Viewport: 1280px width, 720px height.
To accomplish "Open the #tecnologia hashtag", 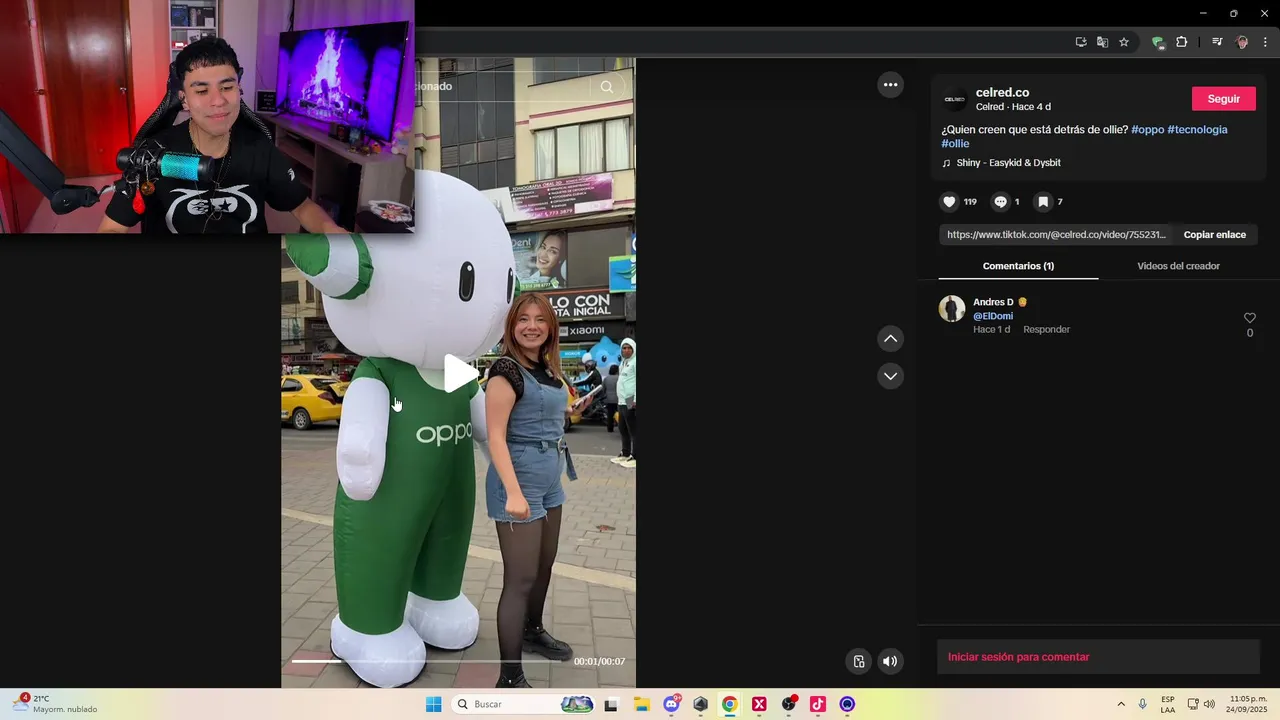I will [1197, 130].
